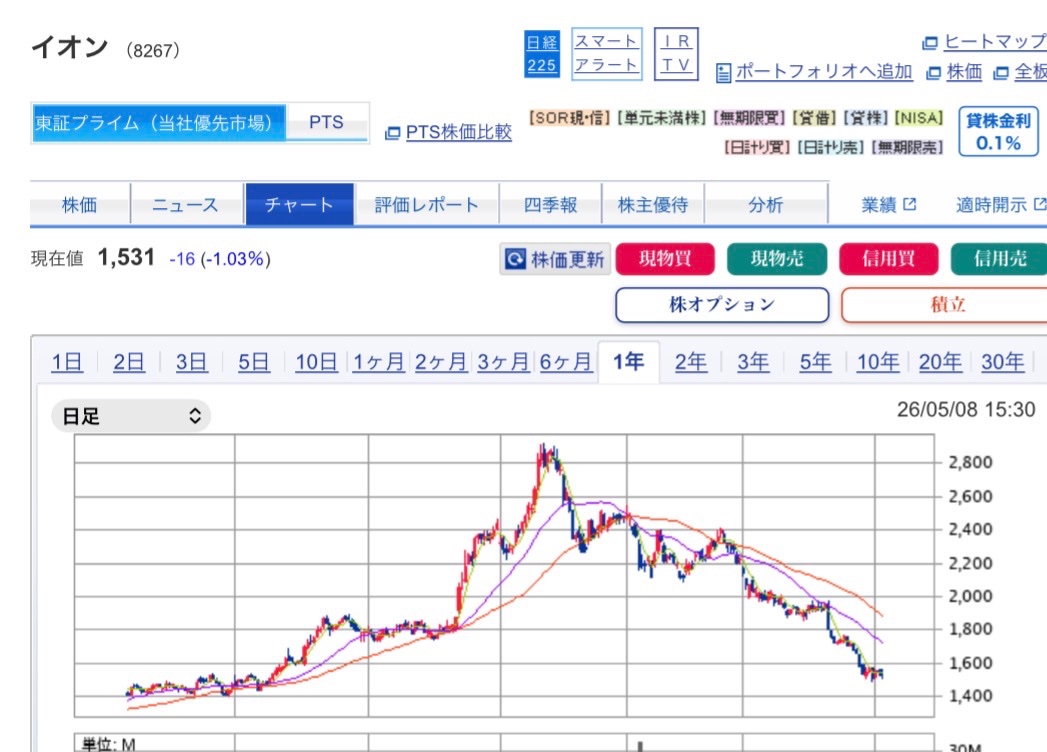Select the 3ヶ月 chart range
Viewport: 1047px width, 752px height.
click(503, 362)
